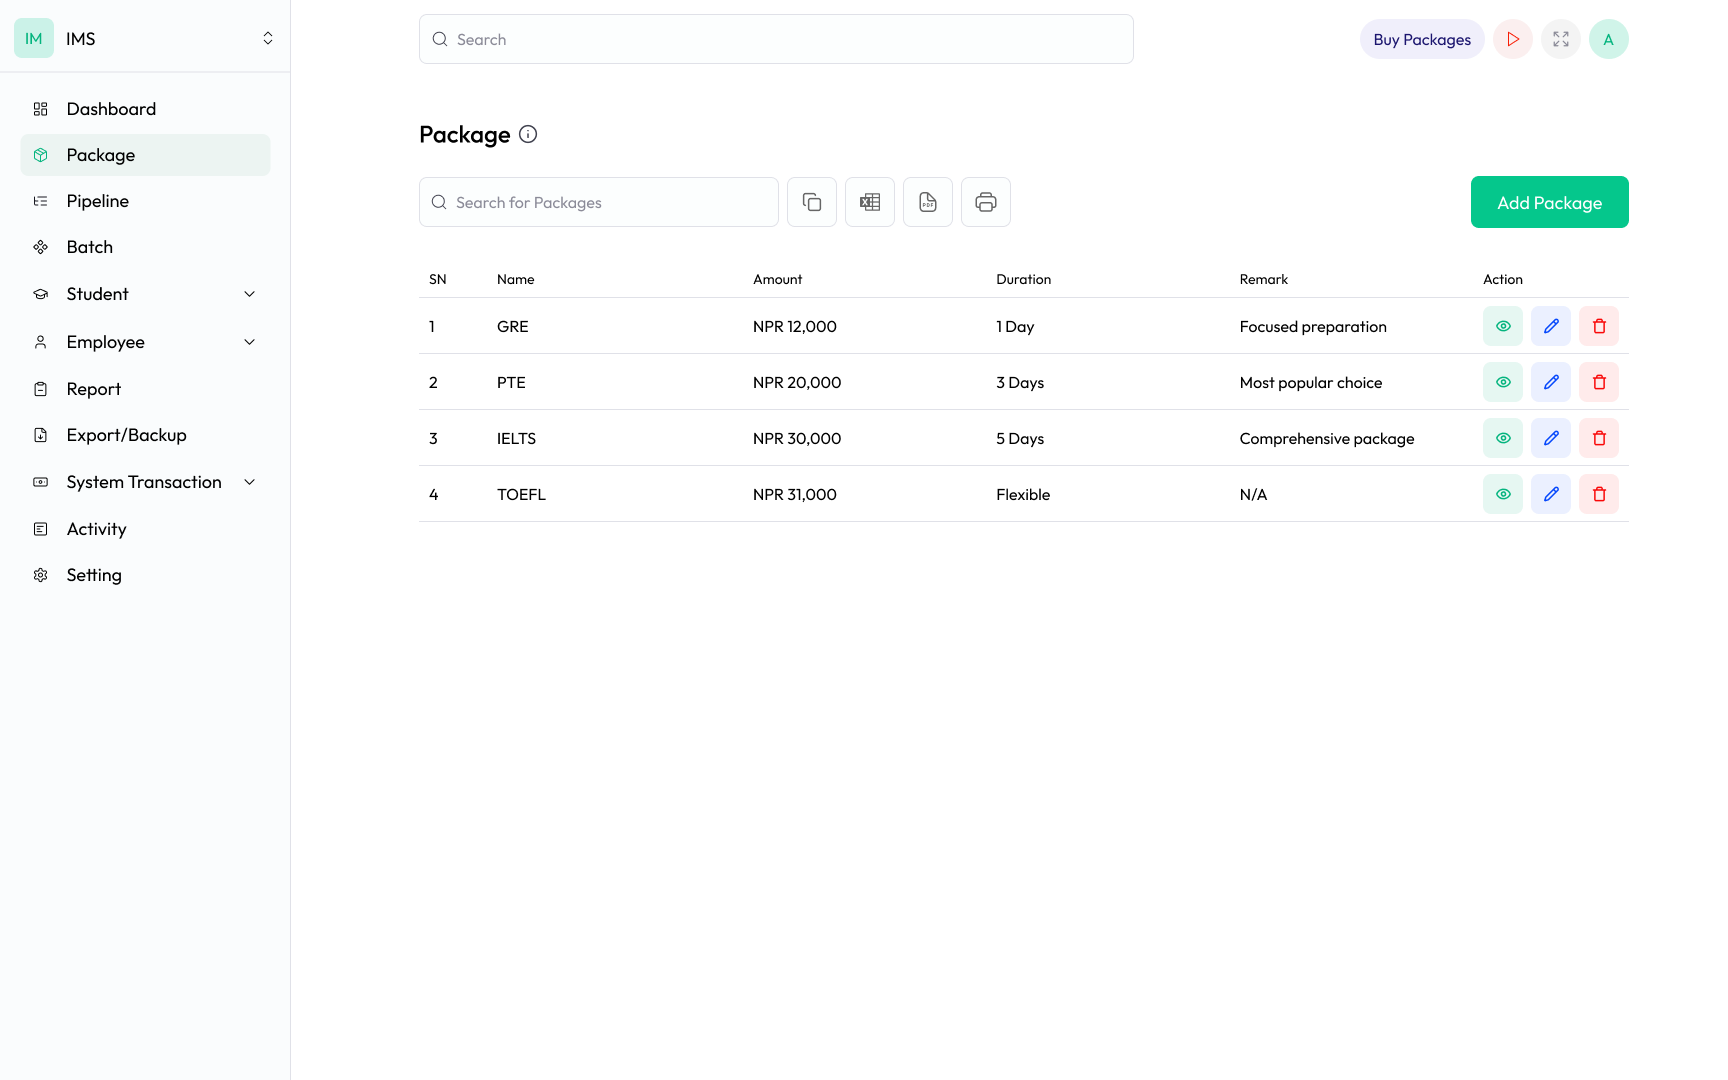1728x1080 pixels.
Task: Open user avatar A menu
Action: pos(1609,39)
